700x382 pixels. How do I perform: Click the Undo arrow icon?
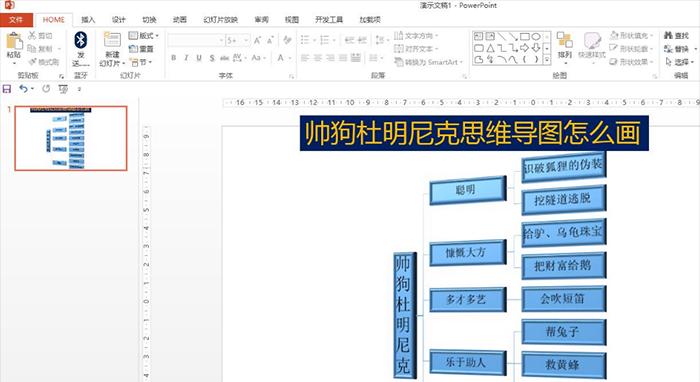coord(23,89)
